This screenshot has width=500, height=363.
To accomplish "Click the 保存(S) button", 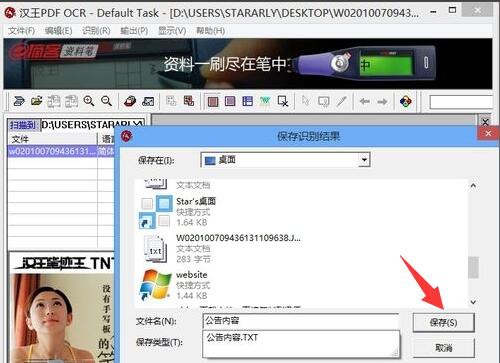I will 443,322.
